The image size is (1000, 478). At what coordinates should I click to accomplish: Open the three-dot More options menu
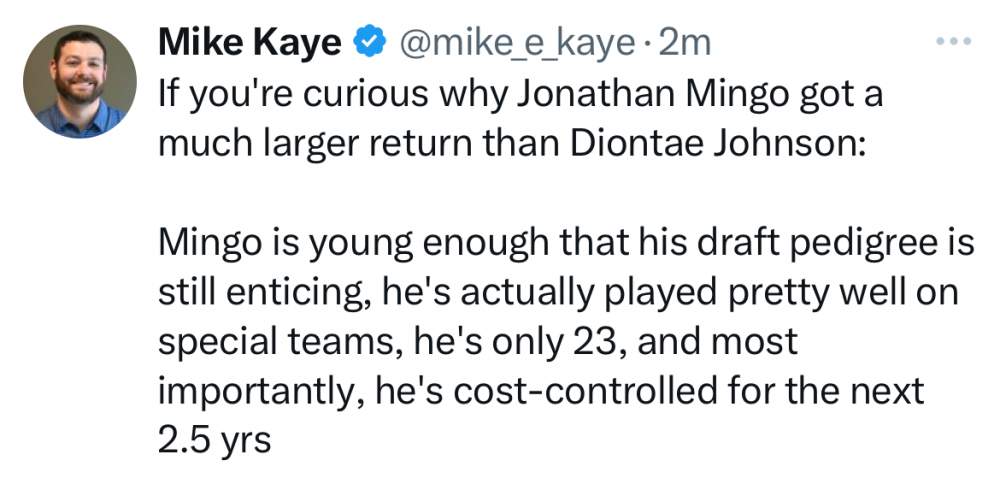point(952,41)
